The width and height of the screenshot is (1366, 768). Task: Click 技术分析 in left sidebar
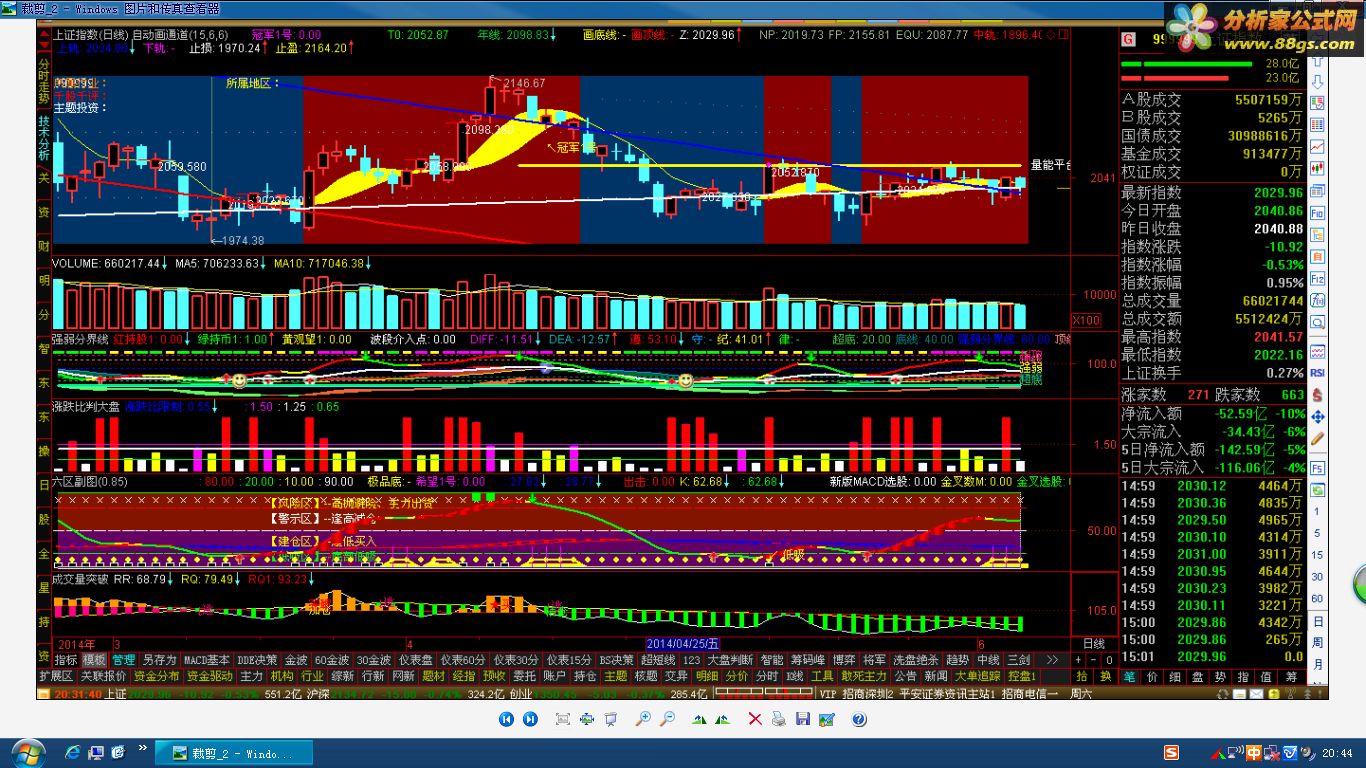43,137
